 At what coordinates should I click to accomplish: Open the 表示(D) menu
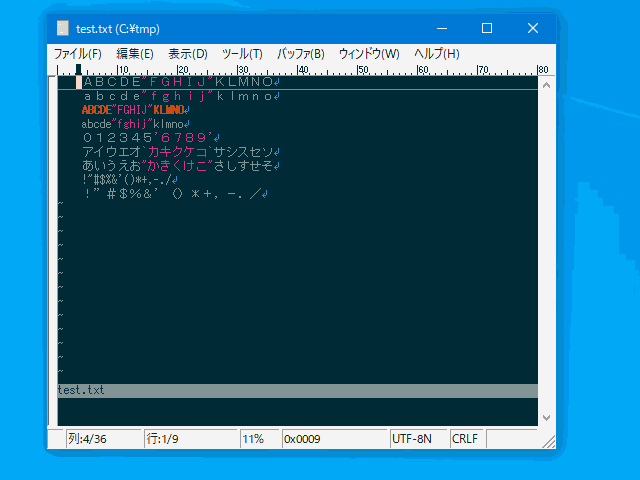click(x=188, y=54)
